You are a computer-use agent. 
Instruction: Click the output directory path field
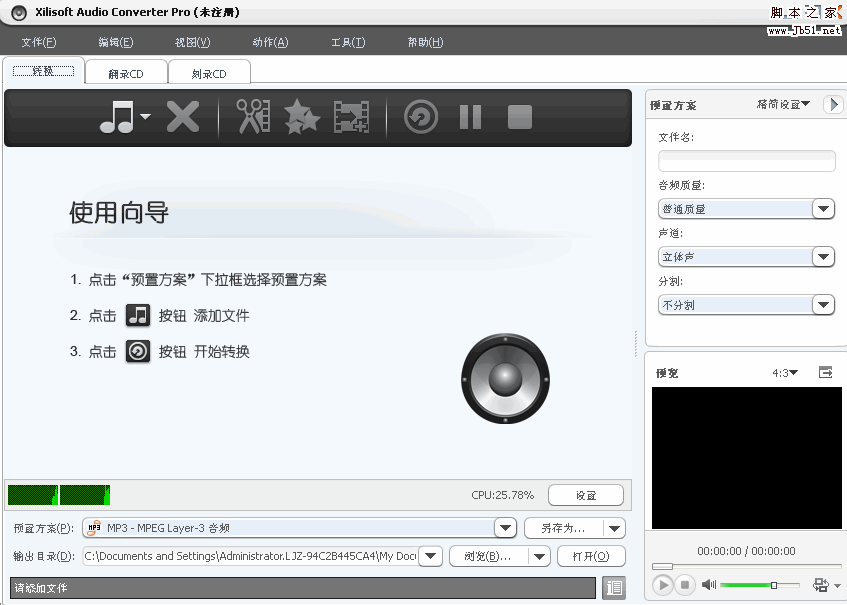pyautogui.click(x=251, y=556)
